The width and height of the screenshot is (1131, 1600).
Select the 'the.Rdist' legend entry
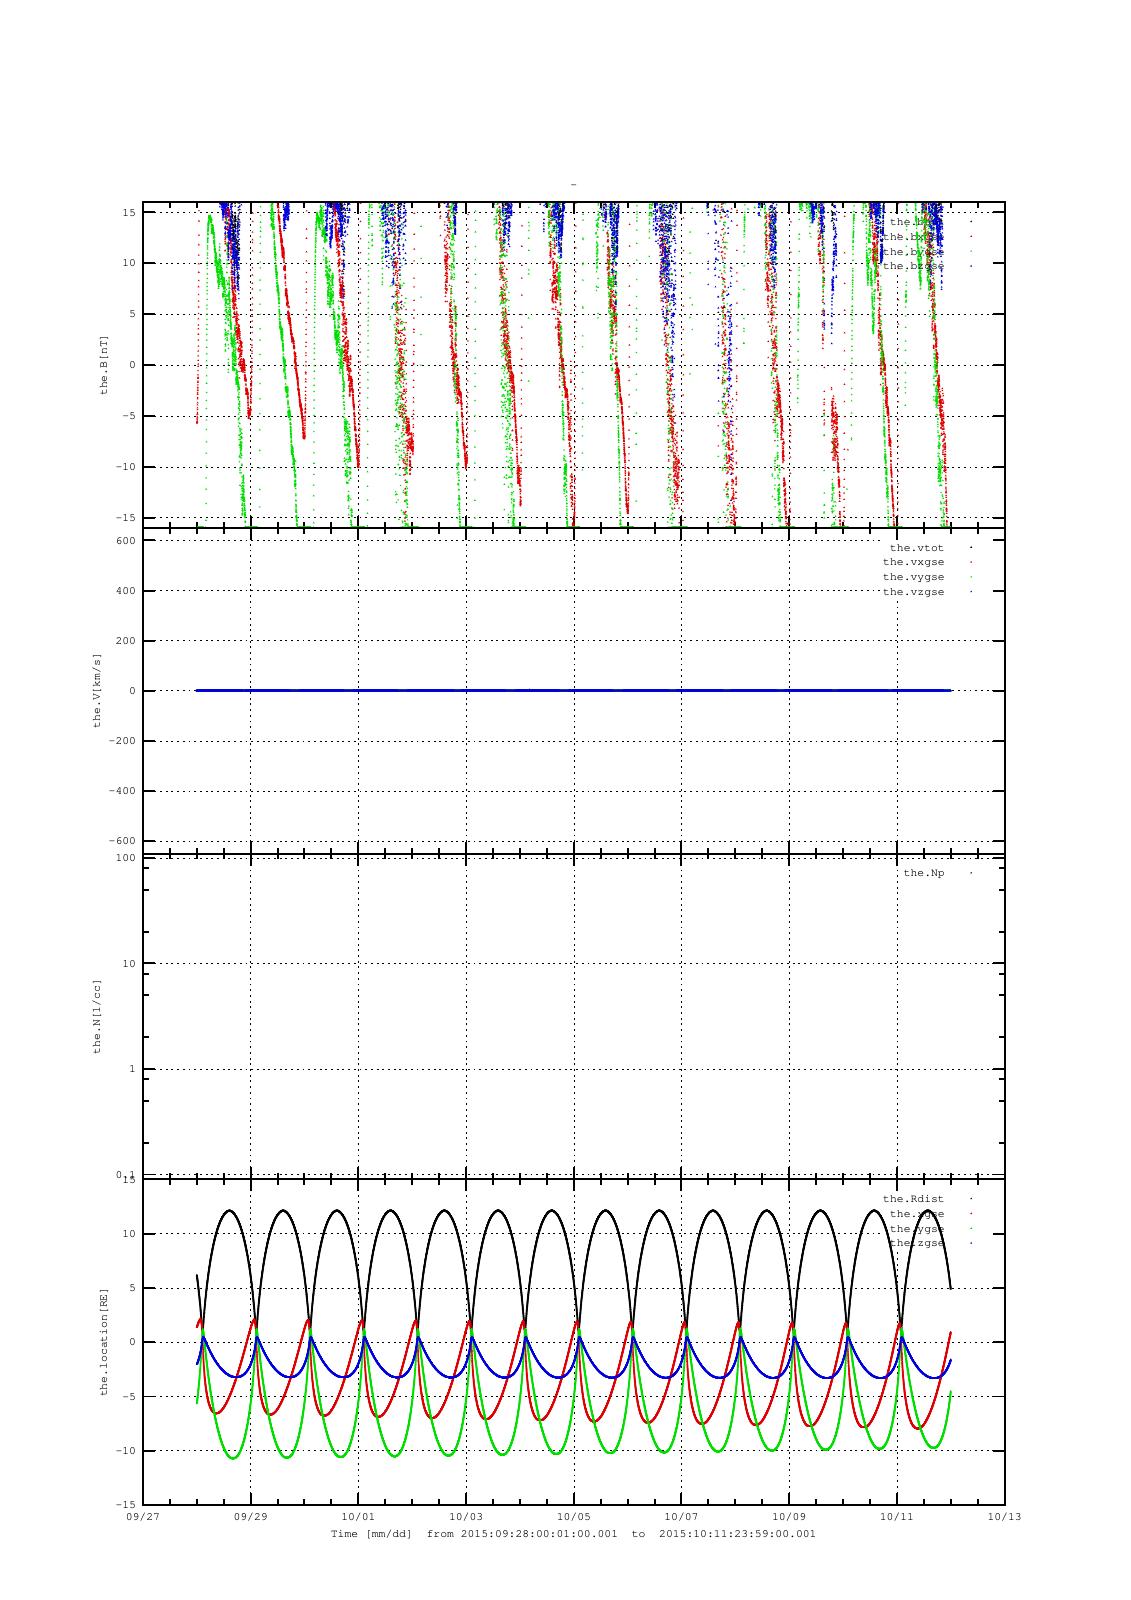(913, 1199)
